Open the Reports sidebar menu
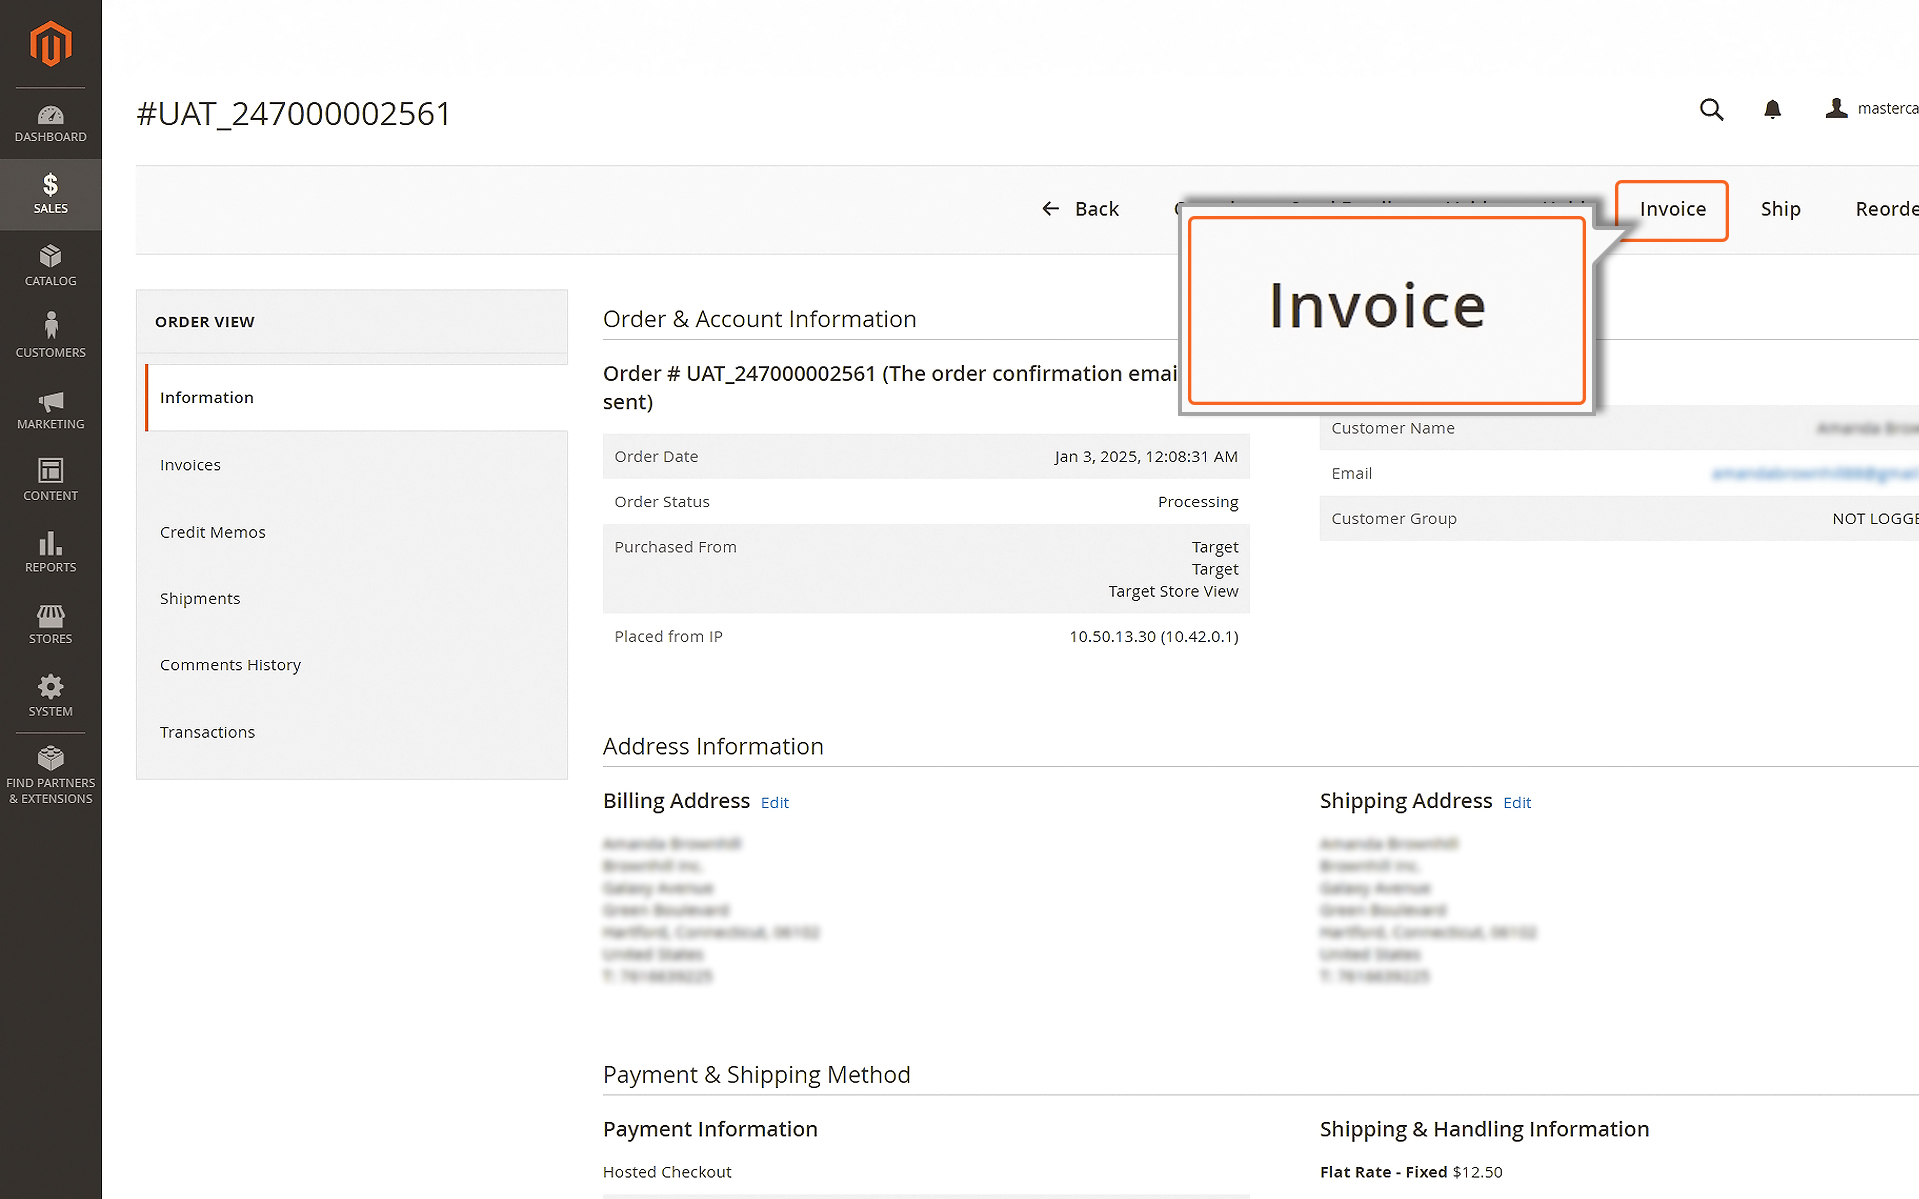1919x1199 pixels. [x=50, y=552]
